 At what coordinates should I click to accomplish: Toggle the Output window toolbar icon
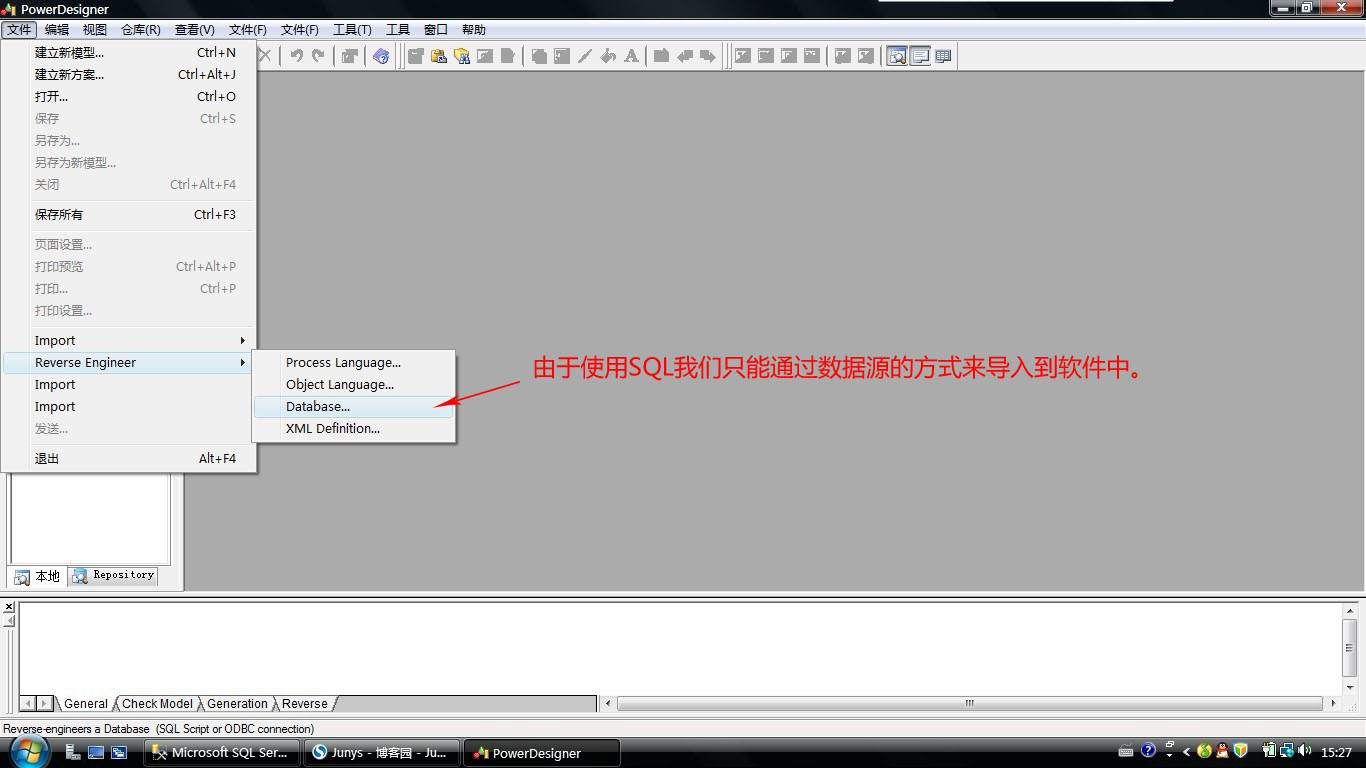(920, 56)
